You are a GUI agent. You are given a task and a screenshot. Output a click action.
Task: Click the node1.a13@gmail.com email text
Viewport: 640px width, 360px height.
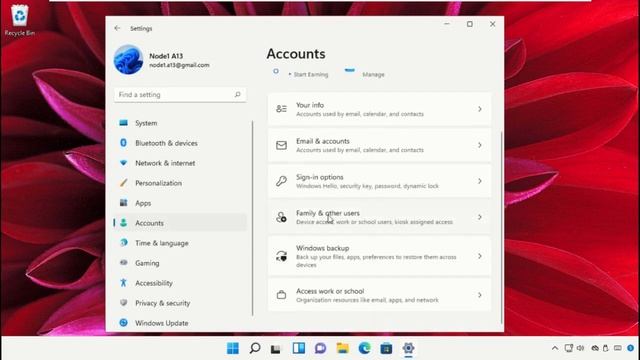(x=179, y=65)
